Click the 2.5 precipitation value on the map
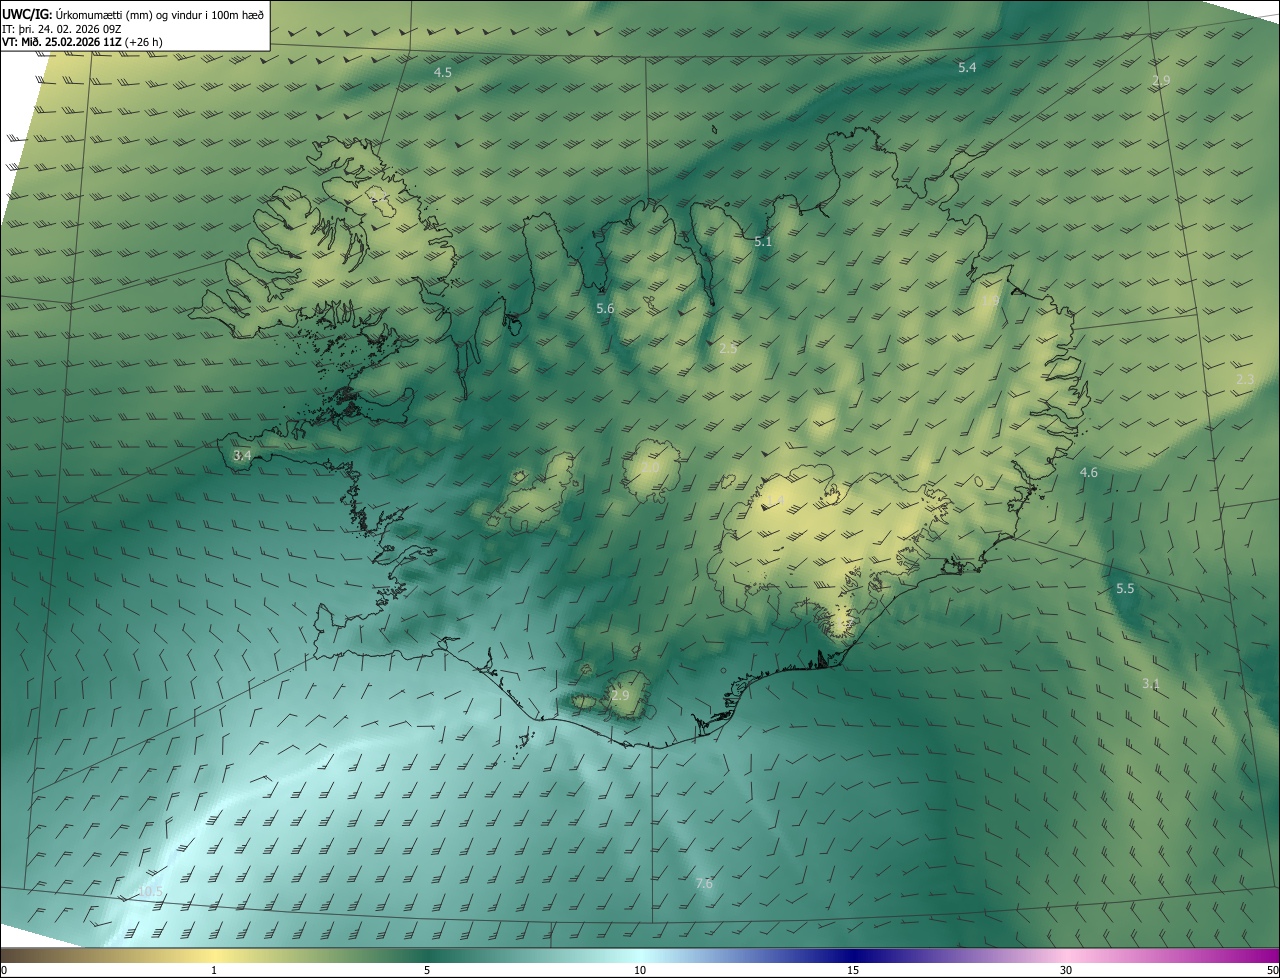1280x978 pixels. [728, 348]
